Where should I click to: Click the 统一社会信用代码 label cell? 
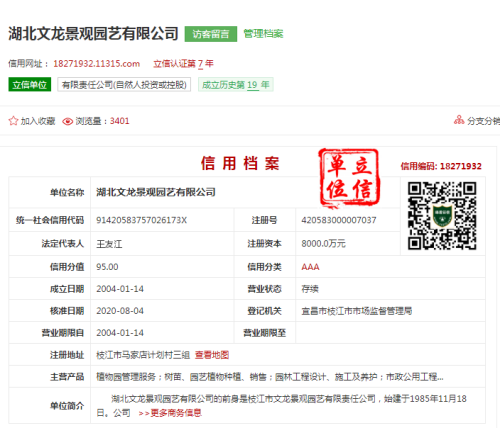[x=50, y=220]
